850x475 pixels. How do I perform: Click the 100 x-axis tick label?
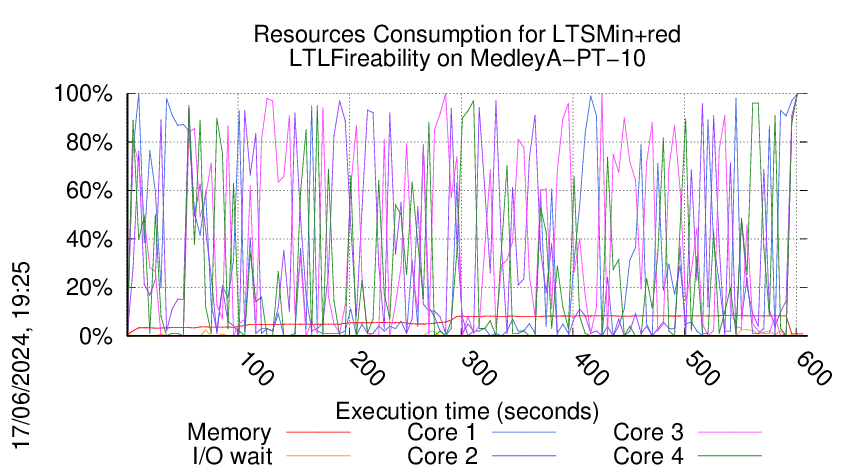pyautogui.click(x=256, y=369)
